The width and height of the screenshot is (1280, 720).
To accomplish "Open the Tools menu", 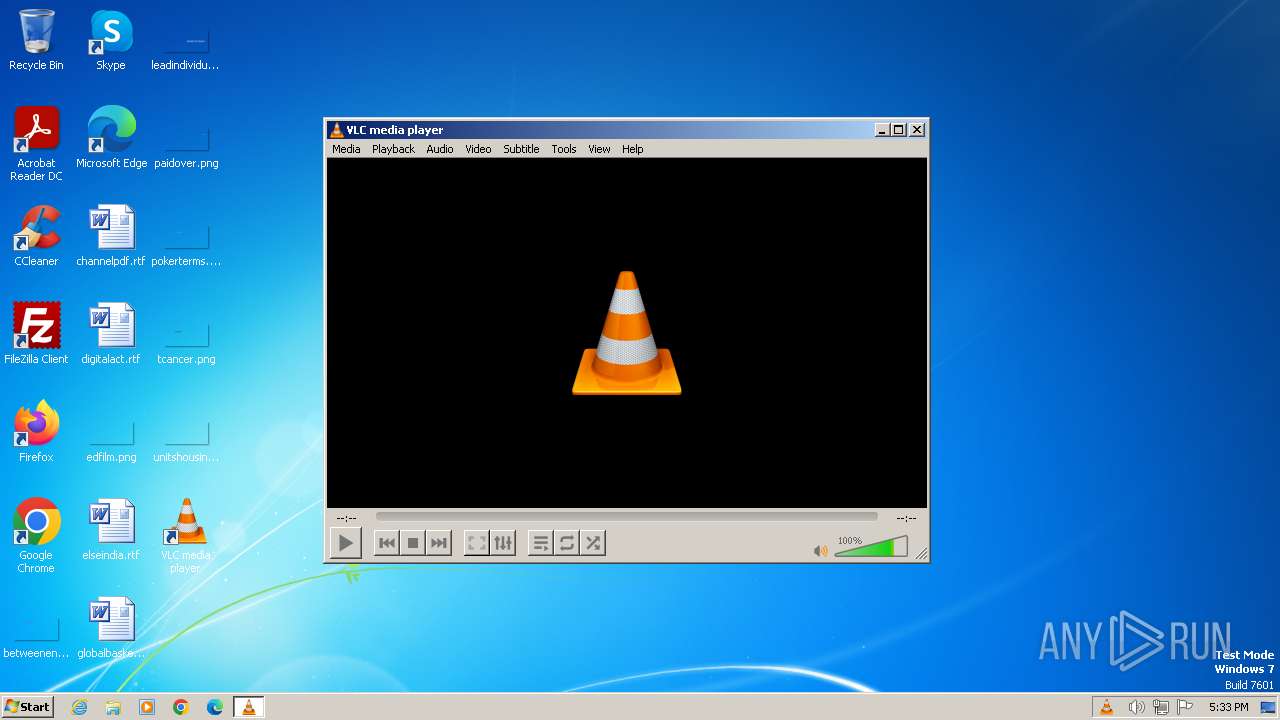I will (x=564, y=149).
